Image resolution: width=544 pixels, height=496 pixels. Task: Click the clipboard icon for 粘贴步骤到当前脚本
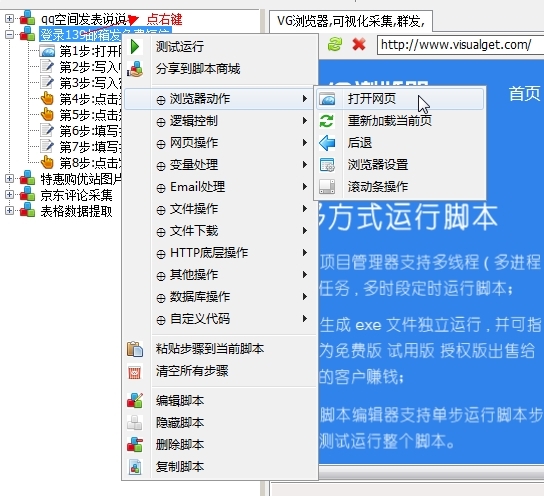[135, 349]
